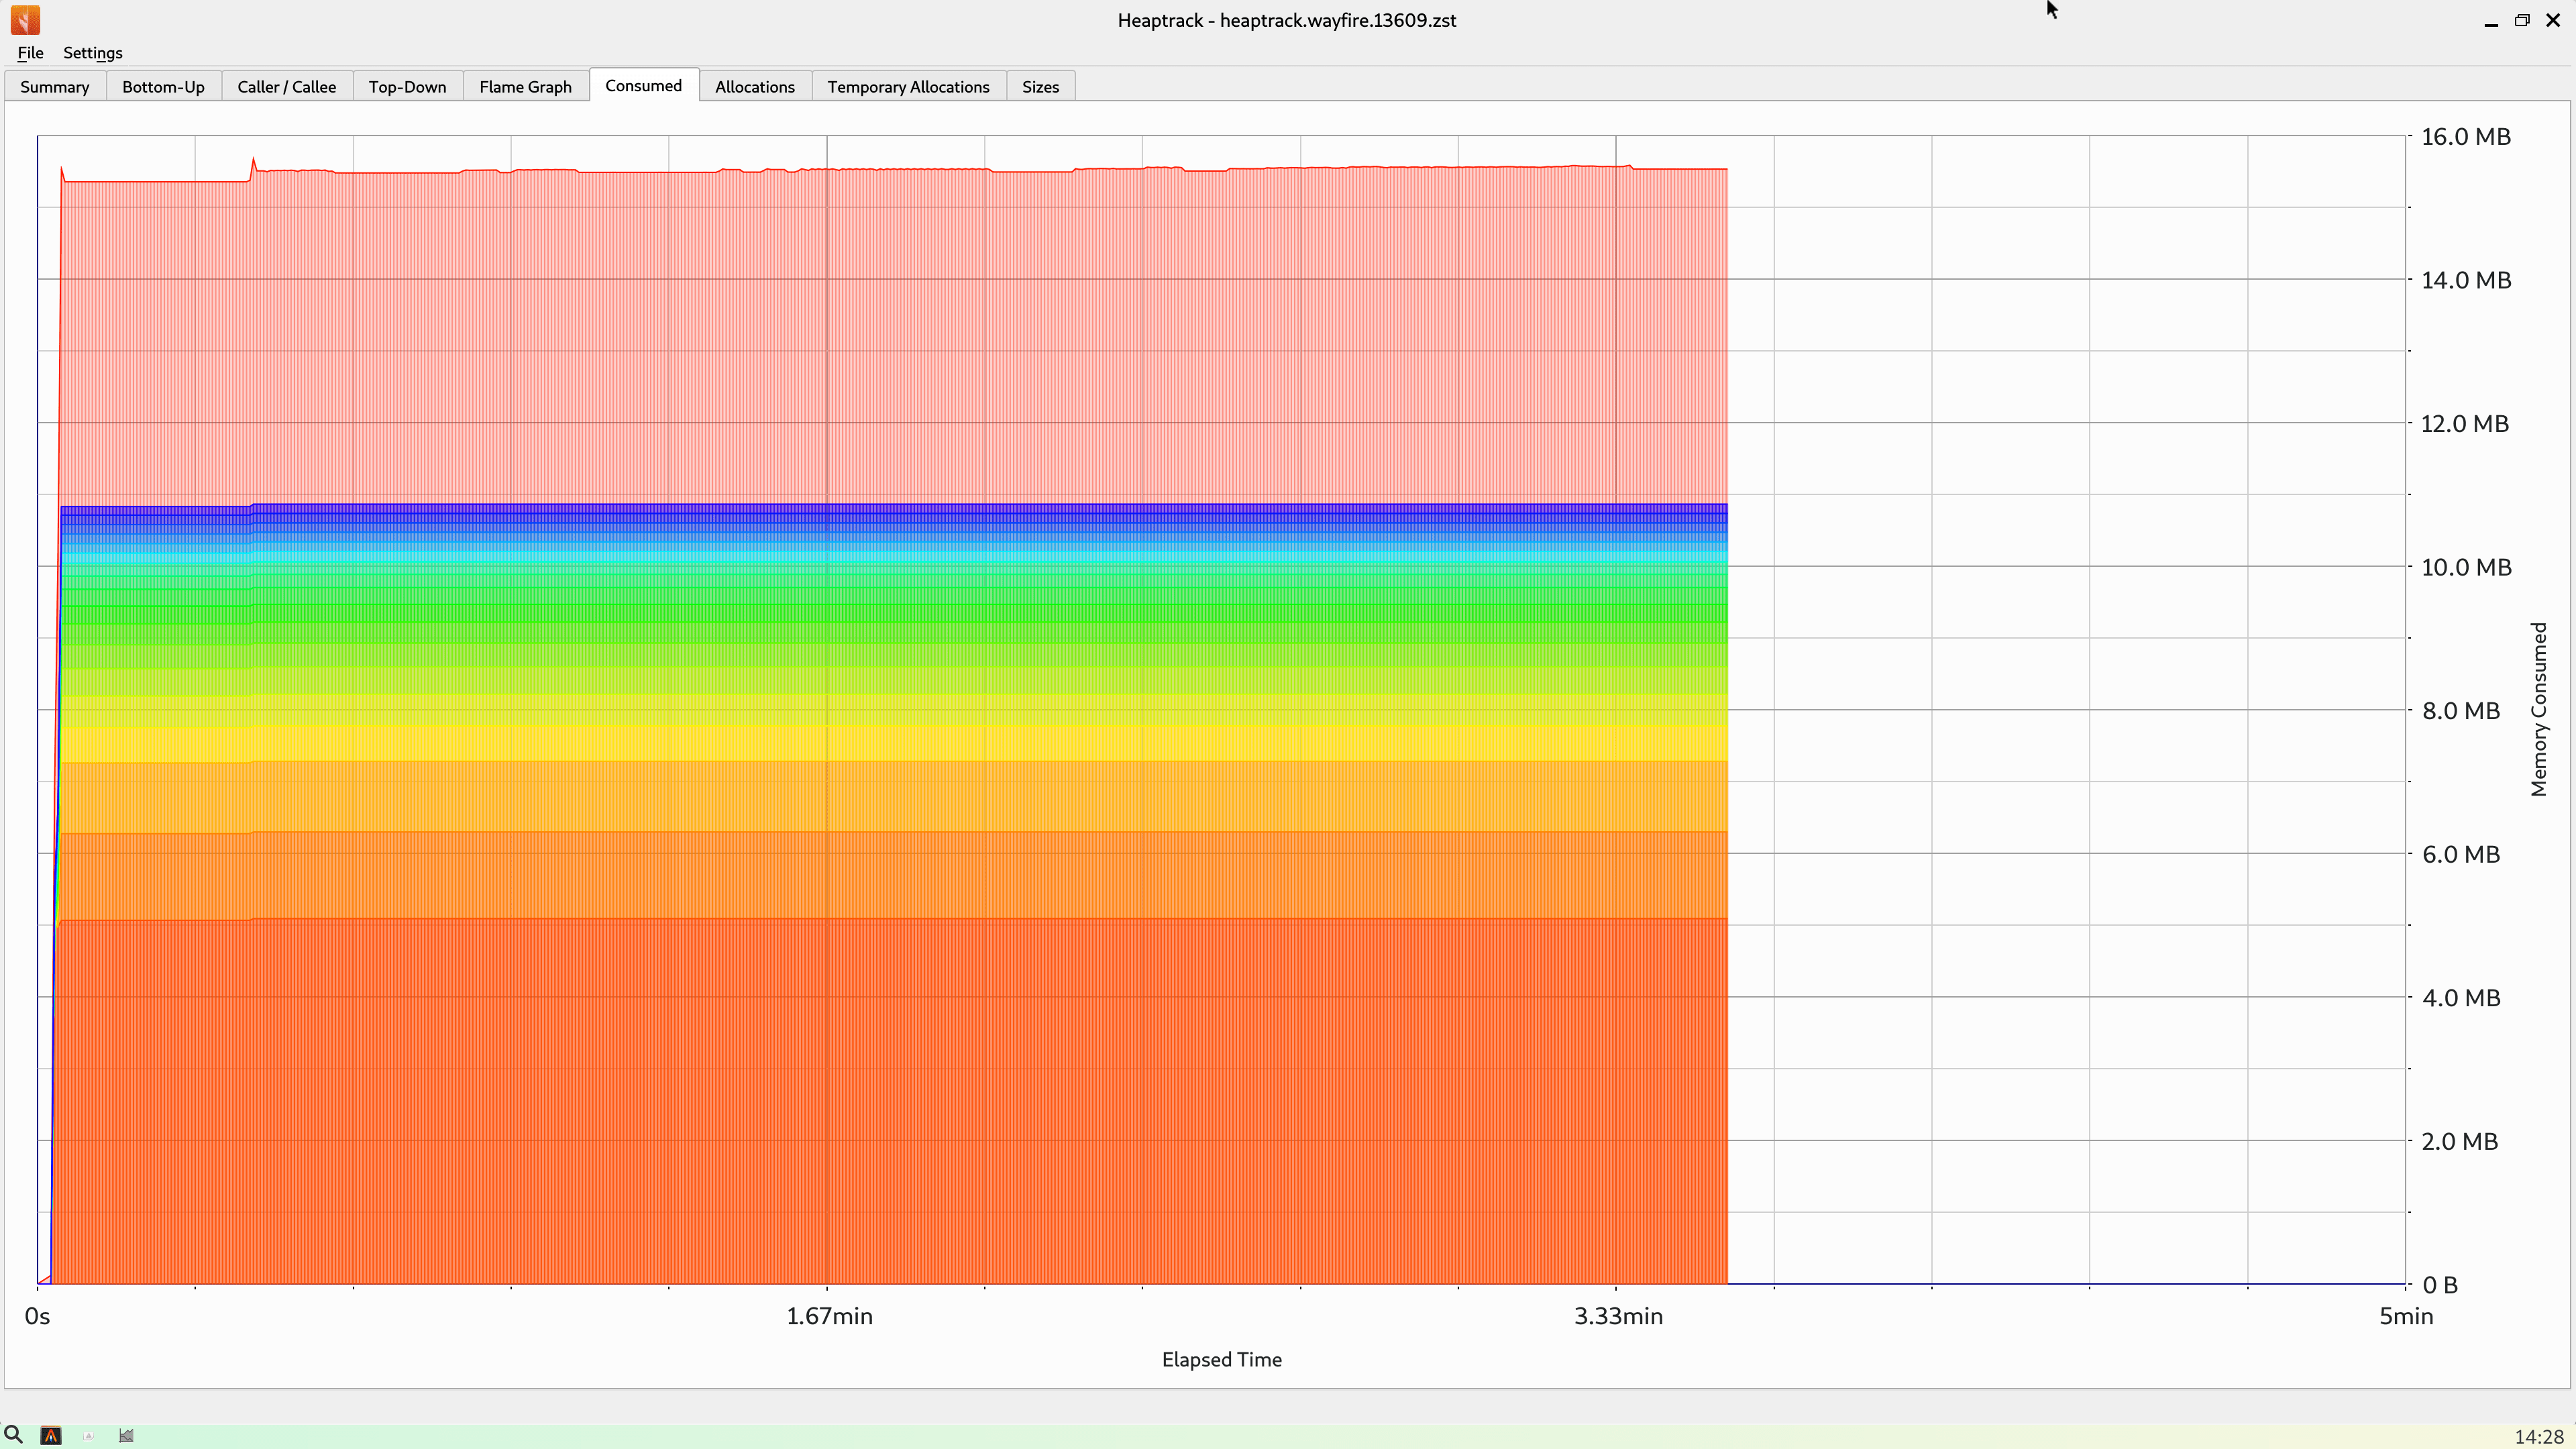Viewport: 2576px width, 1449px height.
Task: Switch to the Sizes tab
Action: (x=1040, y=86)
